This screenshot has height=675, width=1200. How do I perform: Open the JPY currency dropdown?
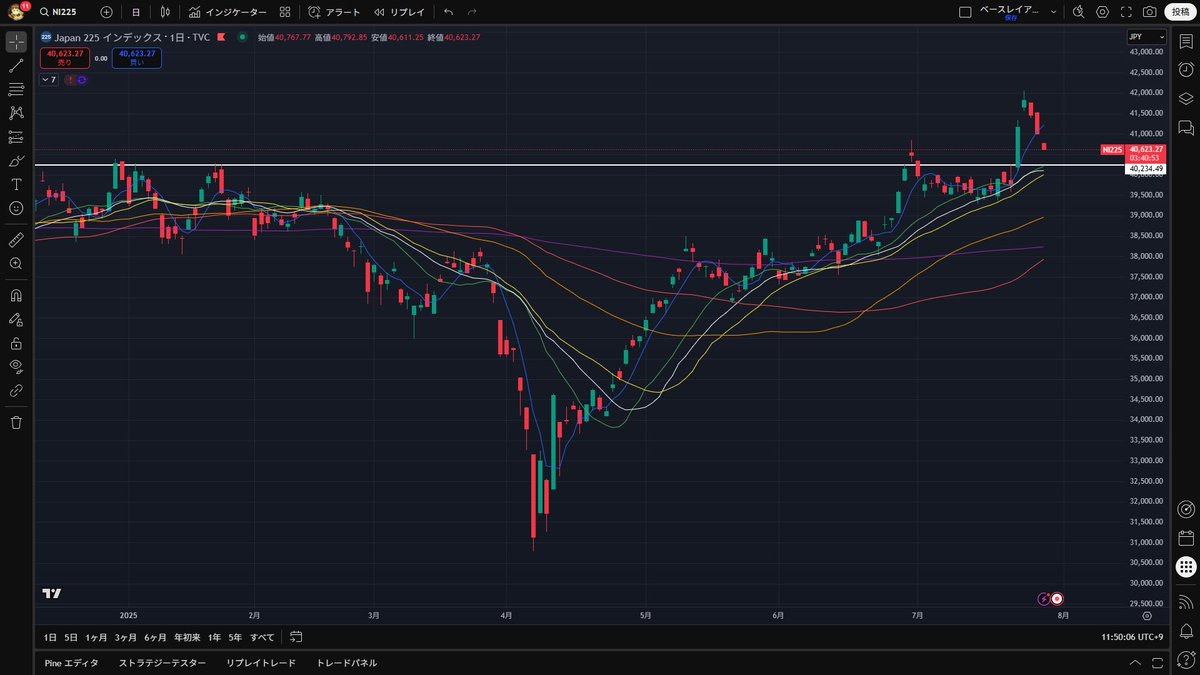[1147, 36]
